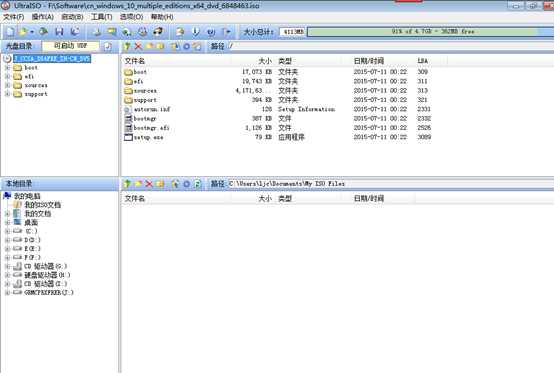Select the bootmgr.efi file row
554x373 pixels.
click(x=278, y=128)
